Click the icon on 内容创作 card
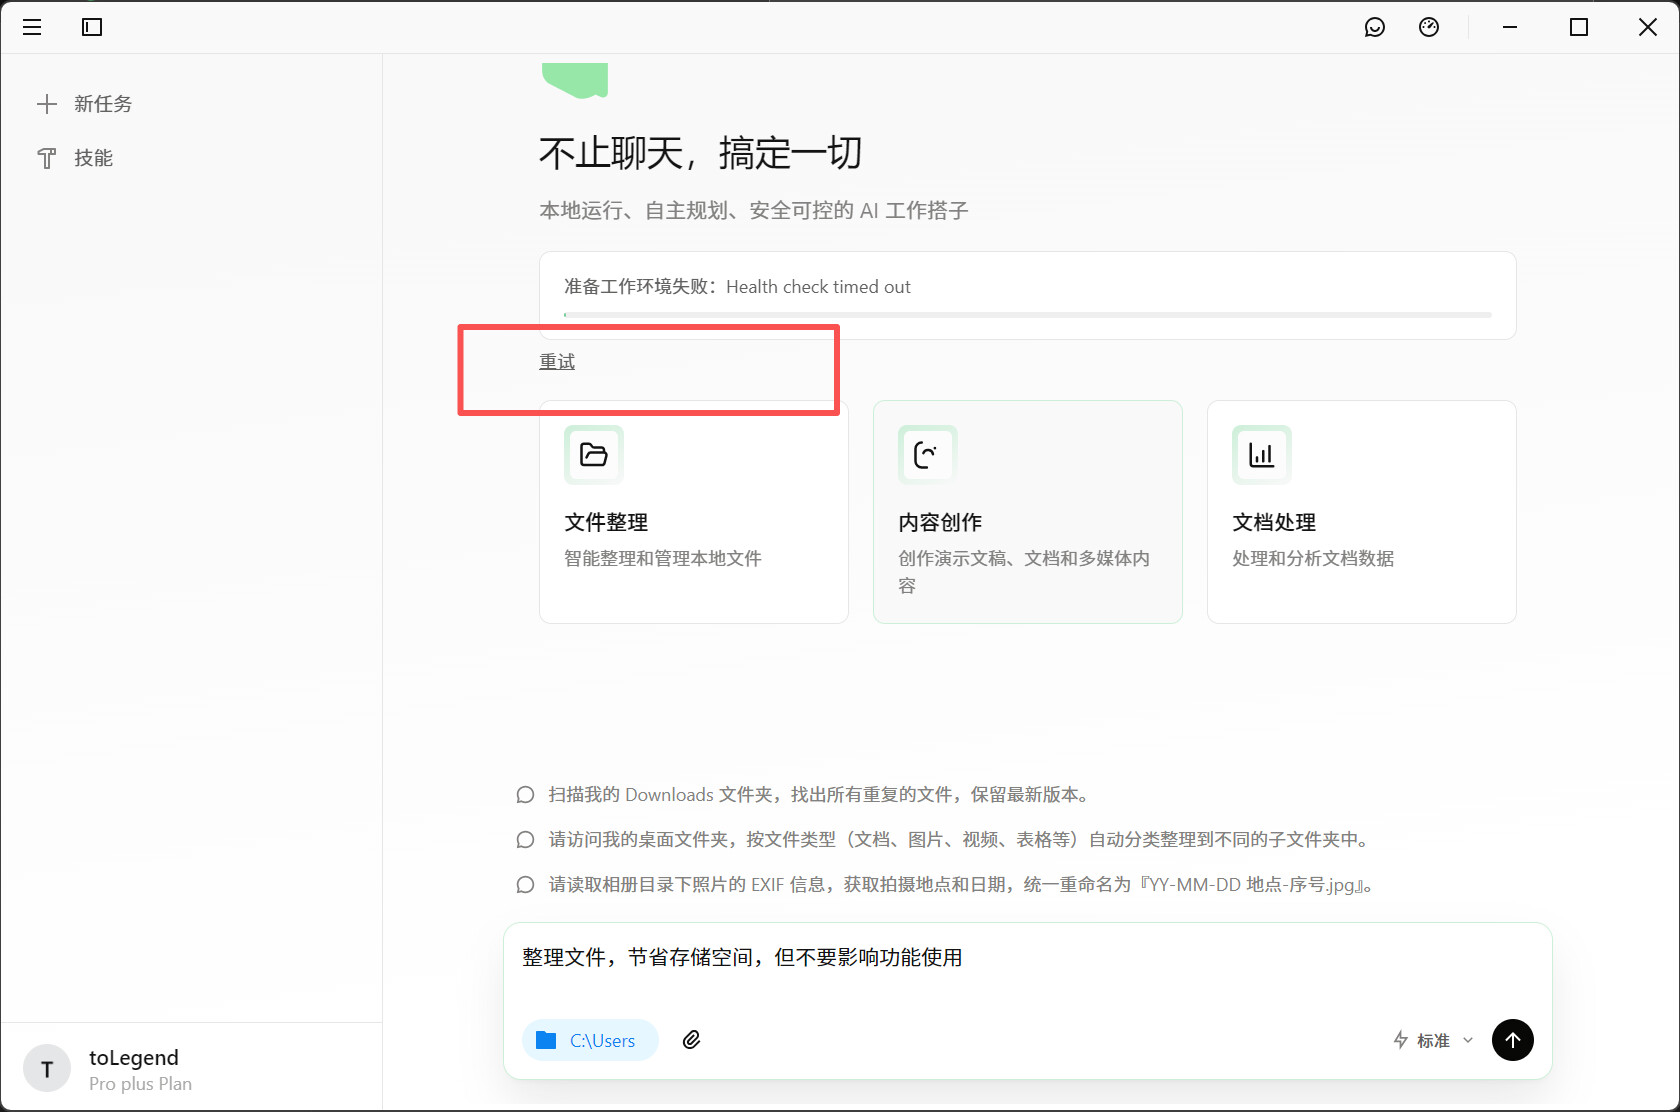Image resolution: width=1680 pixels, height=1112 pixels. [x=928, y=455]
